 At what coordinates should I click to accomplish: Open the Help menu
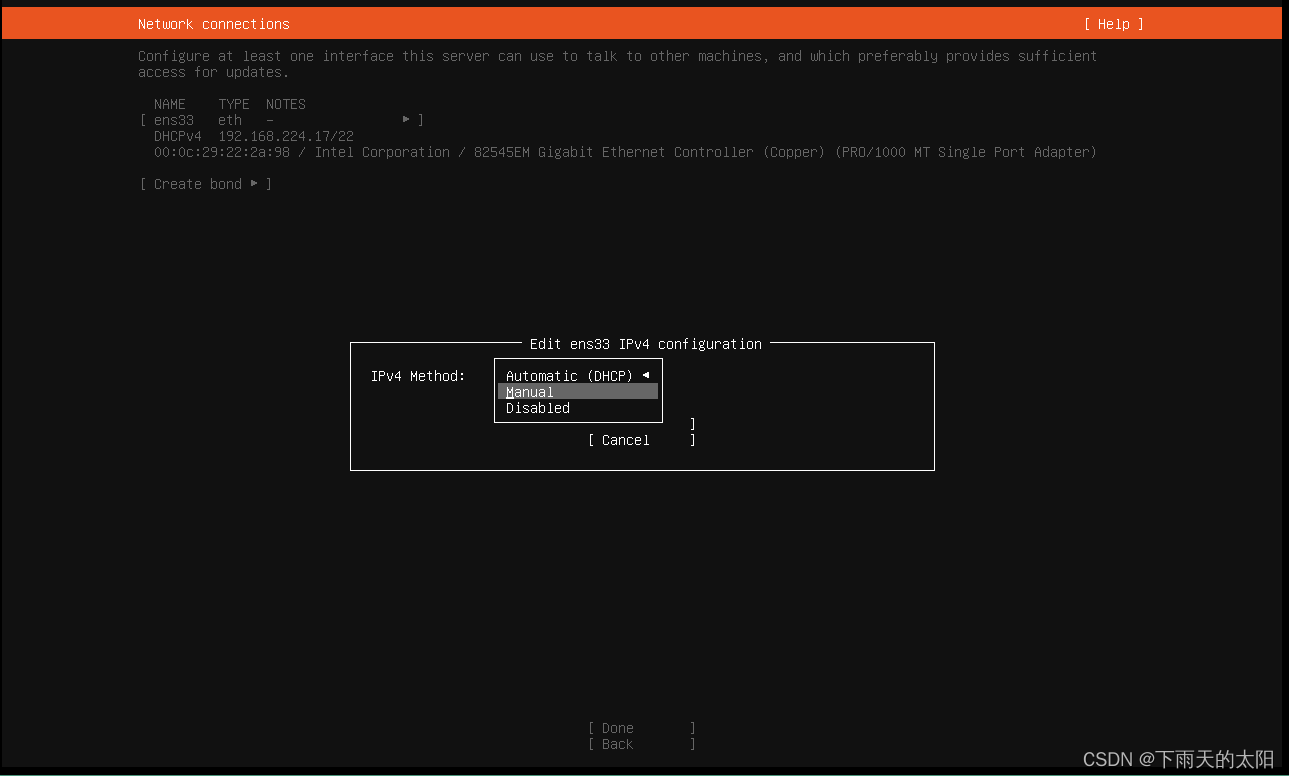click(x=1112, y=23)
